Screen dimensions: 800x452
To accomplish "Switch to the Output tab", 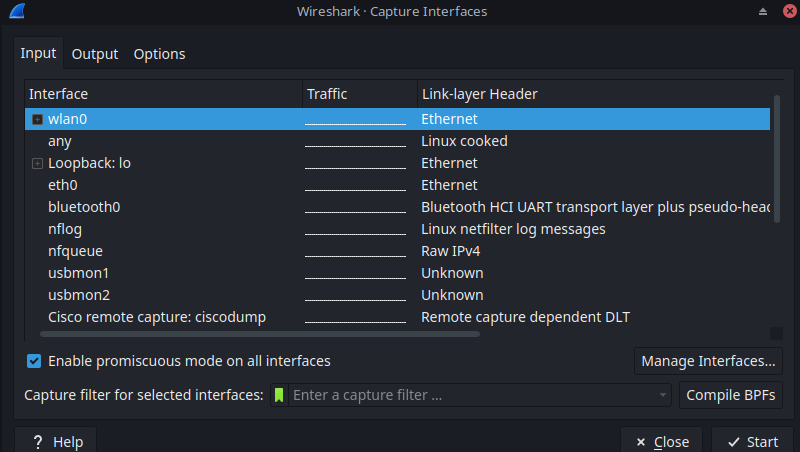I will 94,54.
